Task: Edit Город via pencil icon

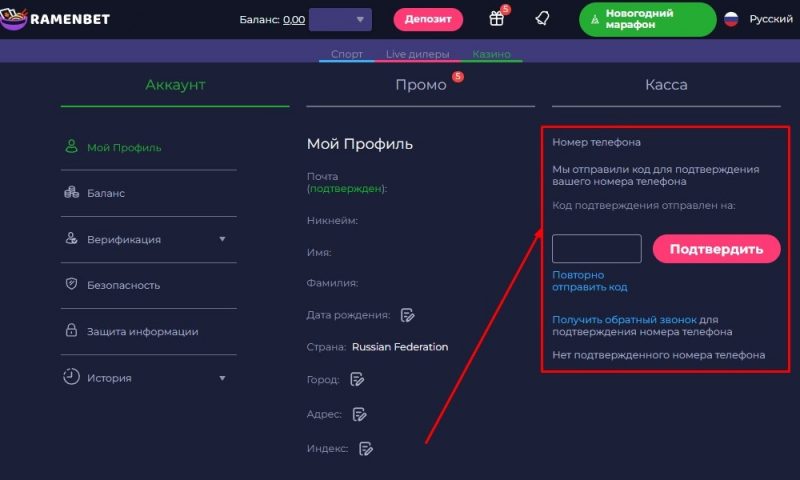Action: (357, 380)
